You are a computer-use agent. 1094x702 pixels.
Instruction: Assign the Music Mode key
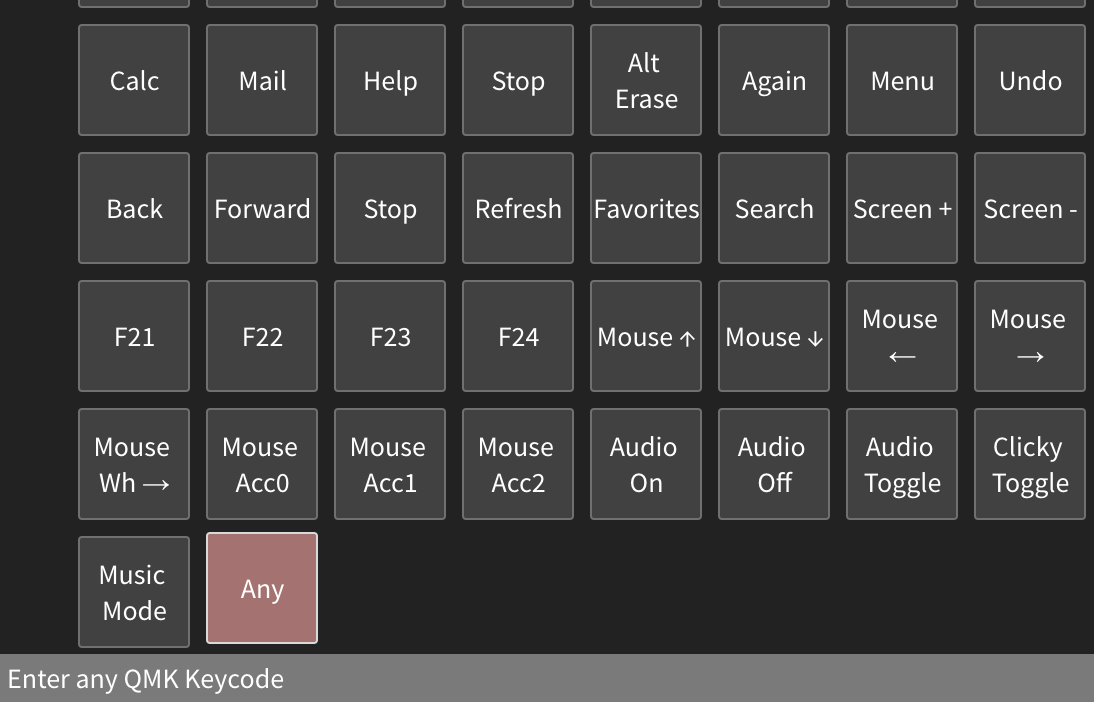coord(133,591)
